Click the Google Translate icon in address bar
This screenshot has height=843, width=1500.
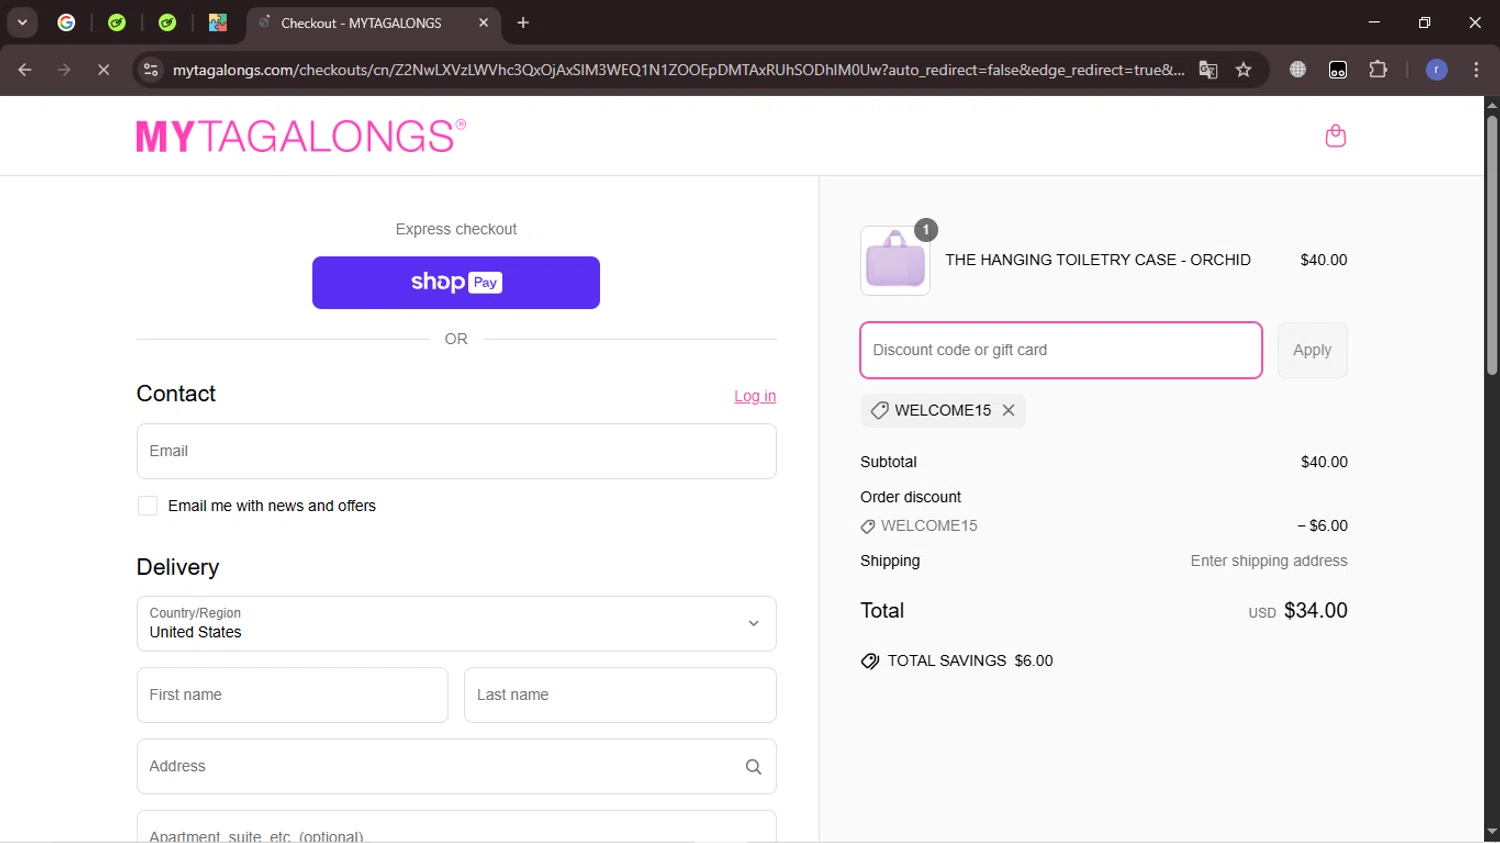[1208, 70]
